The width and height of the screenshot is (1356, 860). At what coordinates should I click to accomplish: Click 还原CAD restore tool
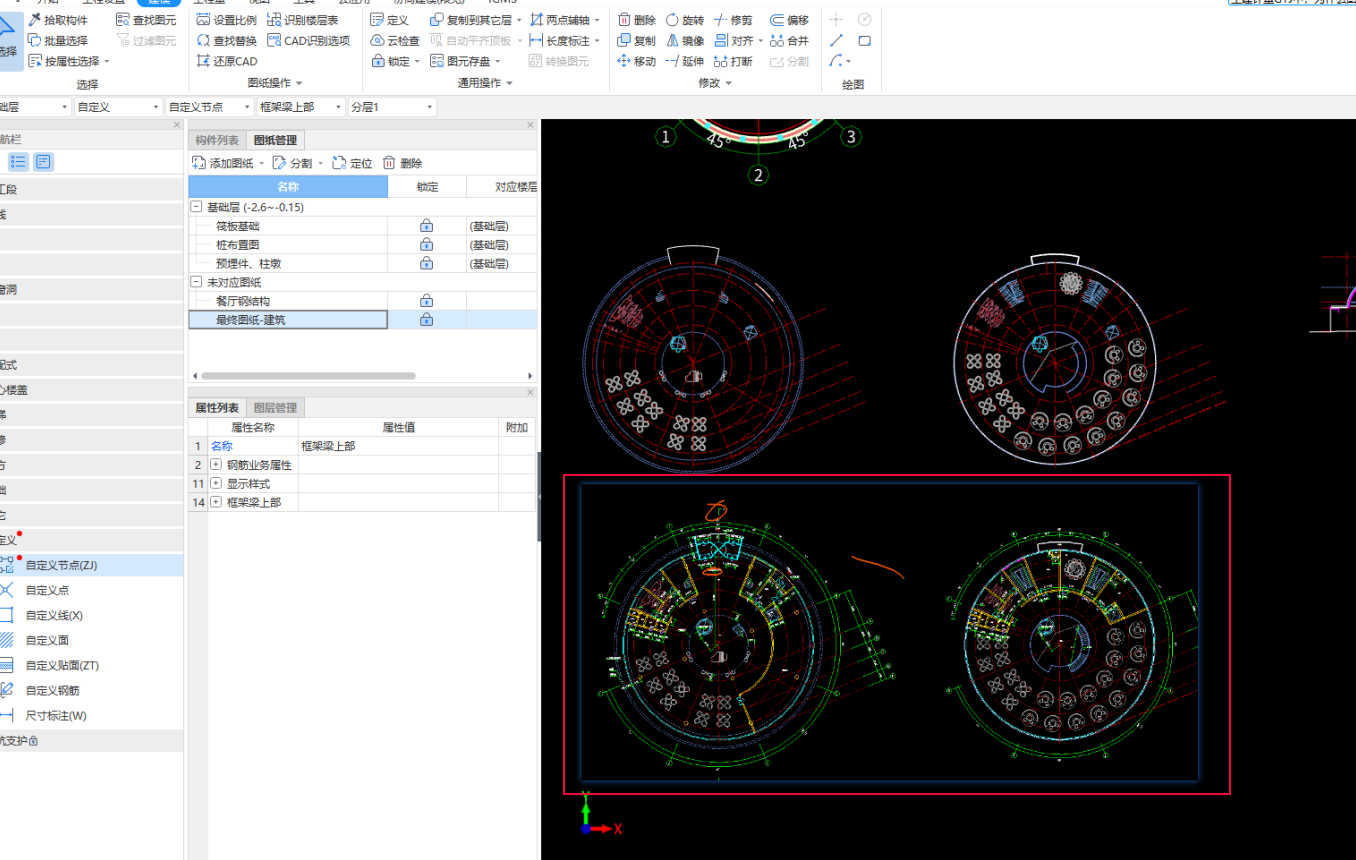pyautogui.click(x=227, y=61)
